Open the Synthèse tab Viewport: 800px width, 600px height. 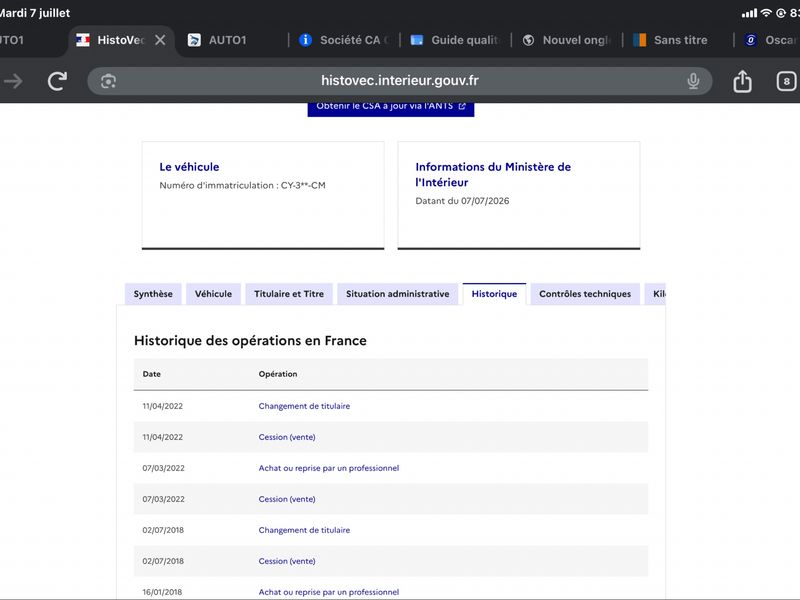[153, 294]
